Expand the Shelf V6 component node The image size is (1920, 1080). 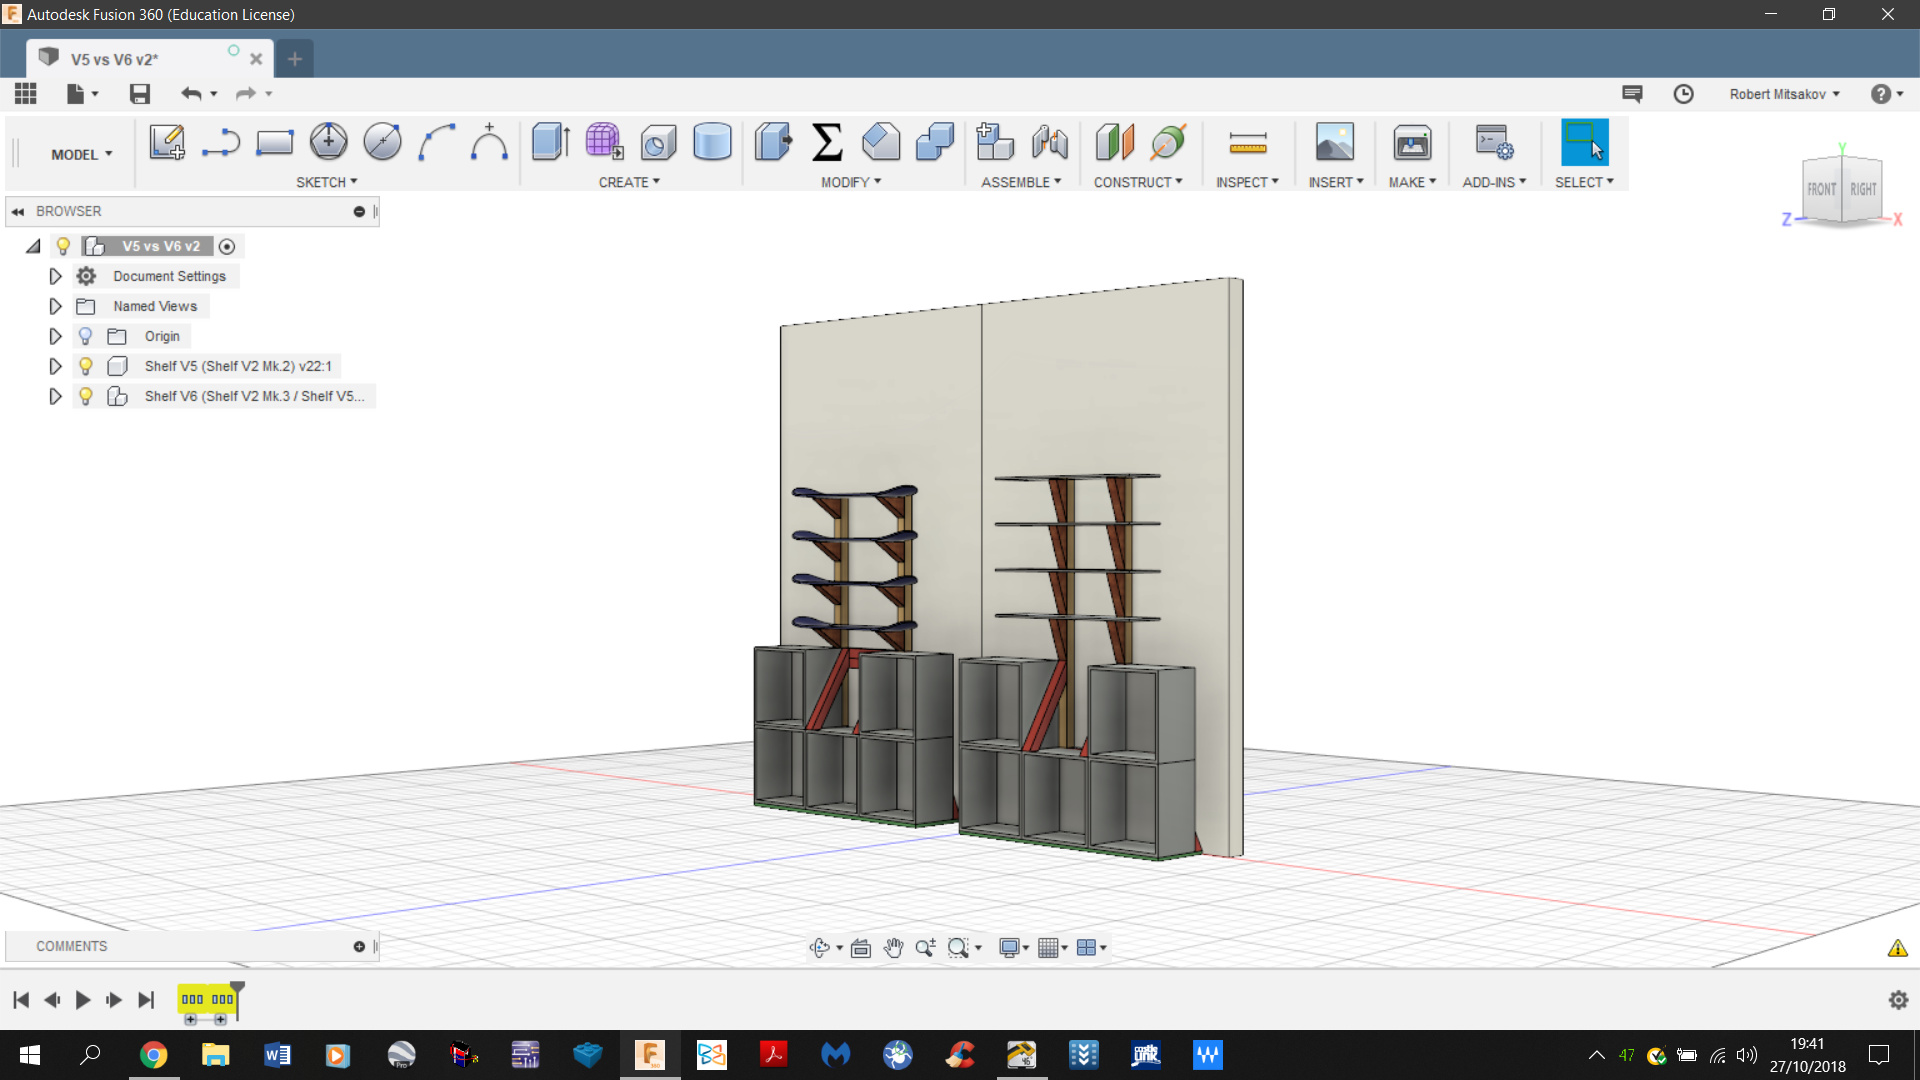point(55,396)
